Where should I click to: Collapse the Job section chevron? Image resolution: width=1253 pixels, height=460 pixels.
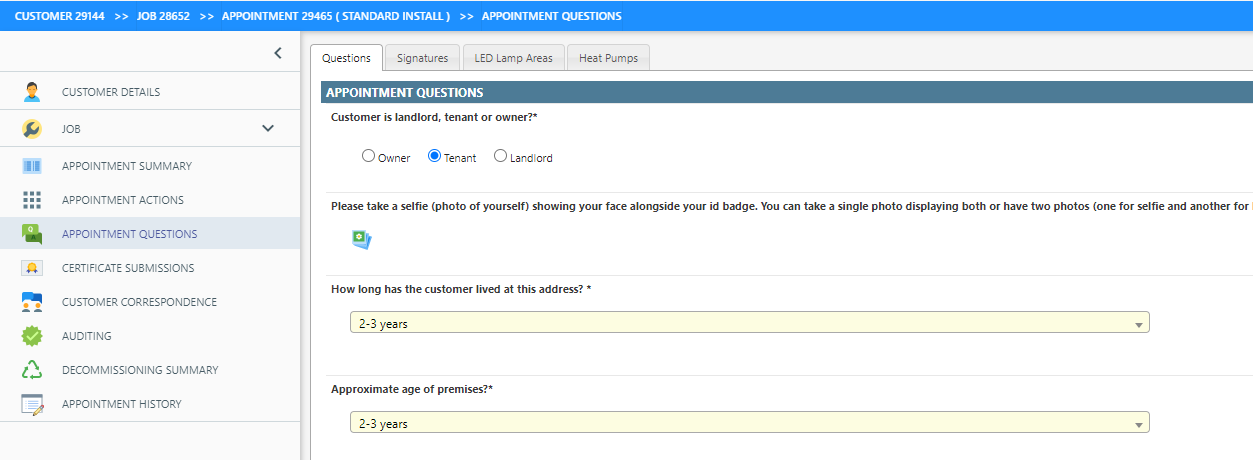pos(267,128)
